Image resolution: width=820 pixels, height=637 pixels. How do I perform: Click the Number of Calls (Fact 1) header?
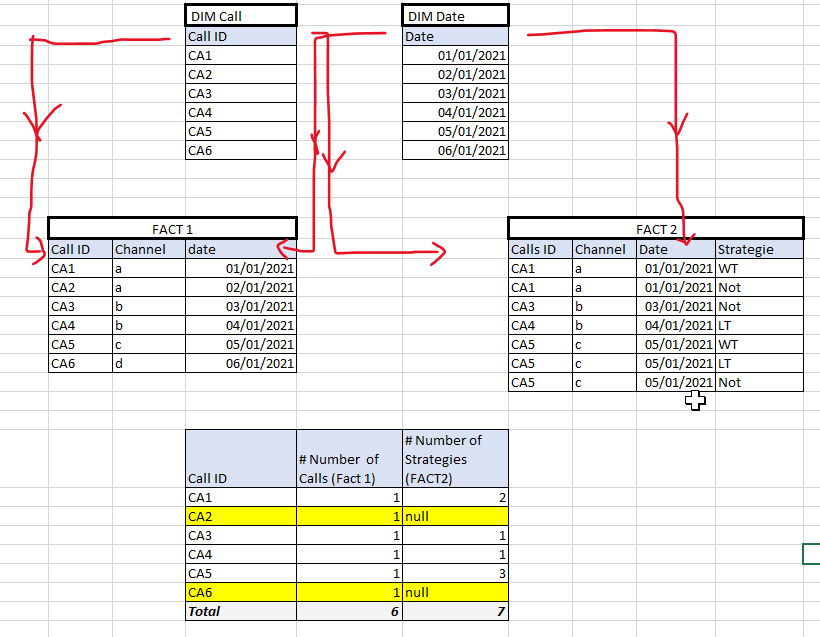click(x=349, y=459)
